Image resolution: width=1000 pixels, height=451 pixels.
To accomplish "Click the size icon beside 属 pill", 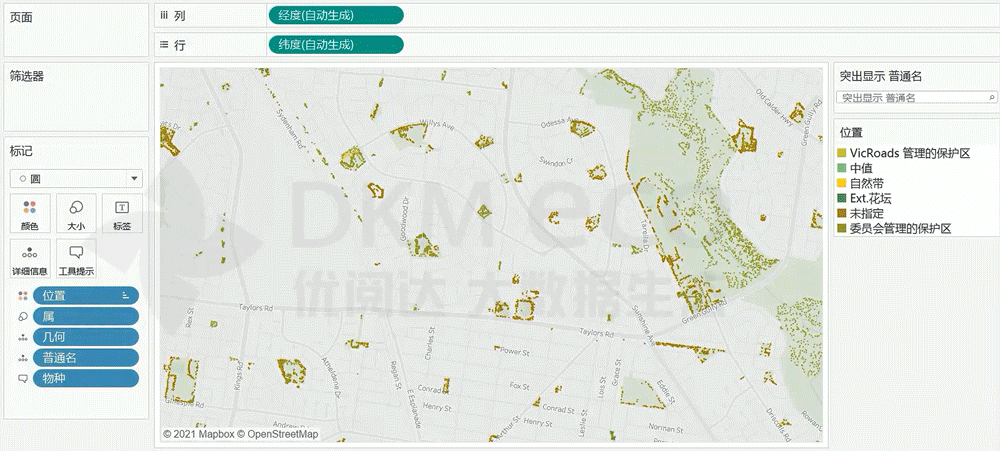I will [x=22, y=316].
